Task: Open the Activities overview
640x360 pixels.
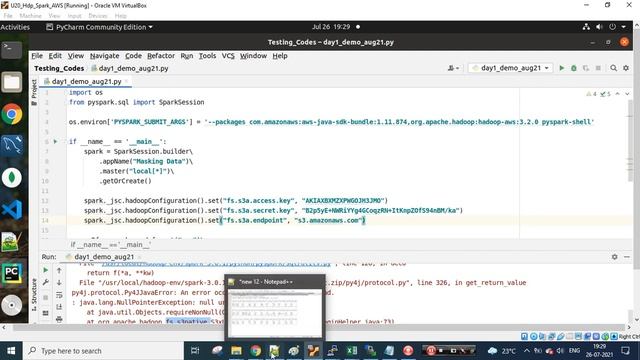Action: [15, 27]
